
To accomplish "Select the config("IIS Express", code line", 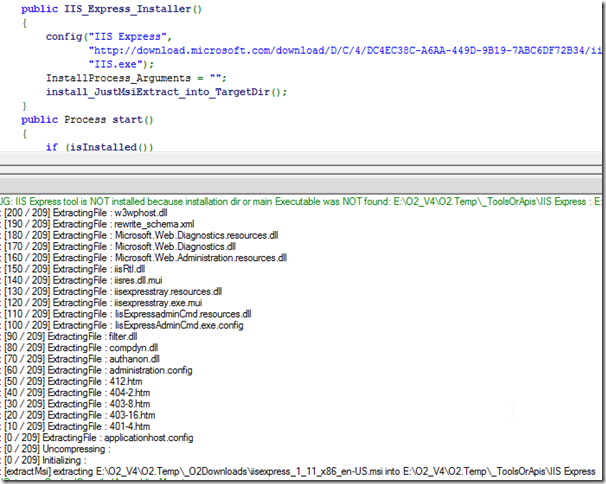I will tap(109, 37).
